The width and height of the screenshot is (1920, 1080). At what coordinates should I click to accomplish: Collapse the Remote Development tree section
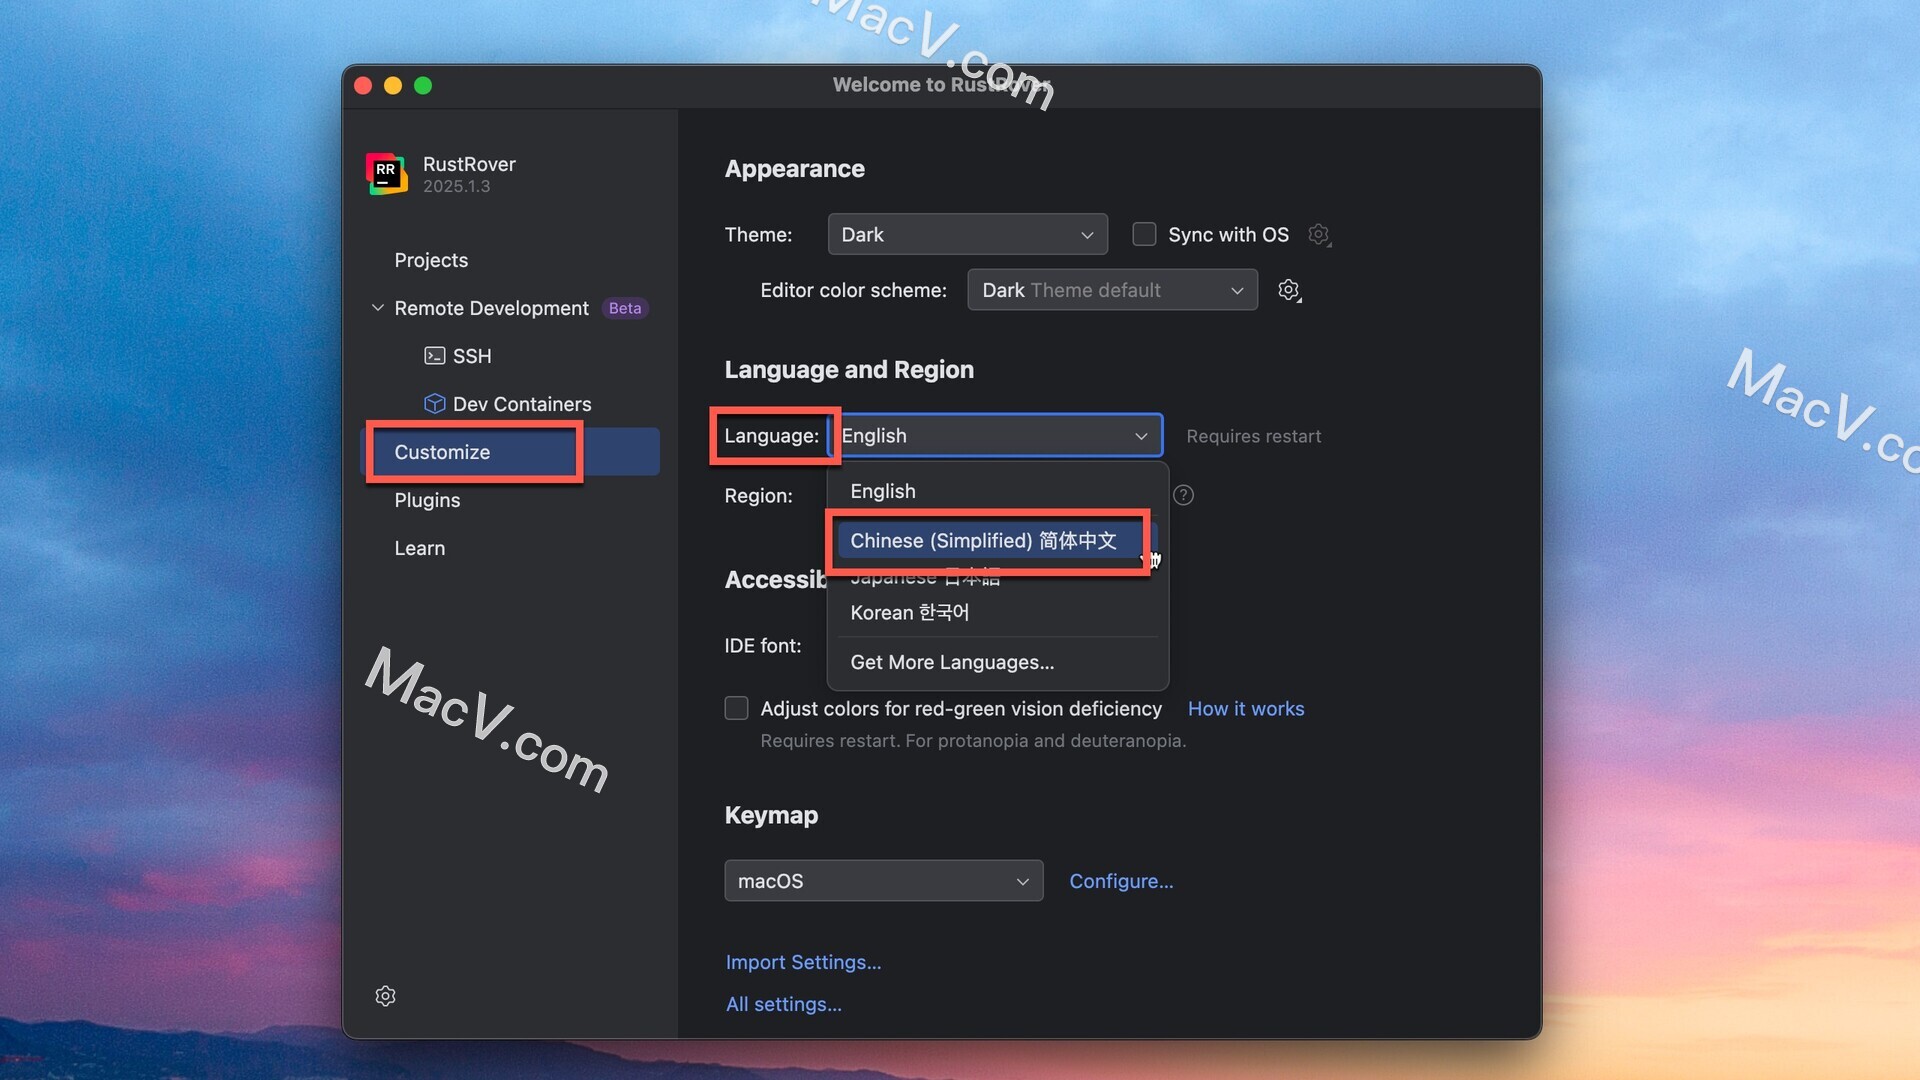click(378, 308)
